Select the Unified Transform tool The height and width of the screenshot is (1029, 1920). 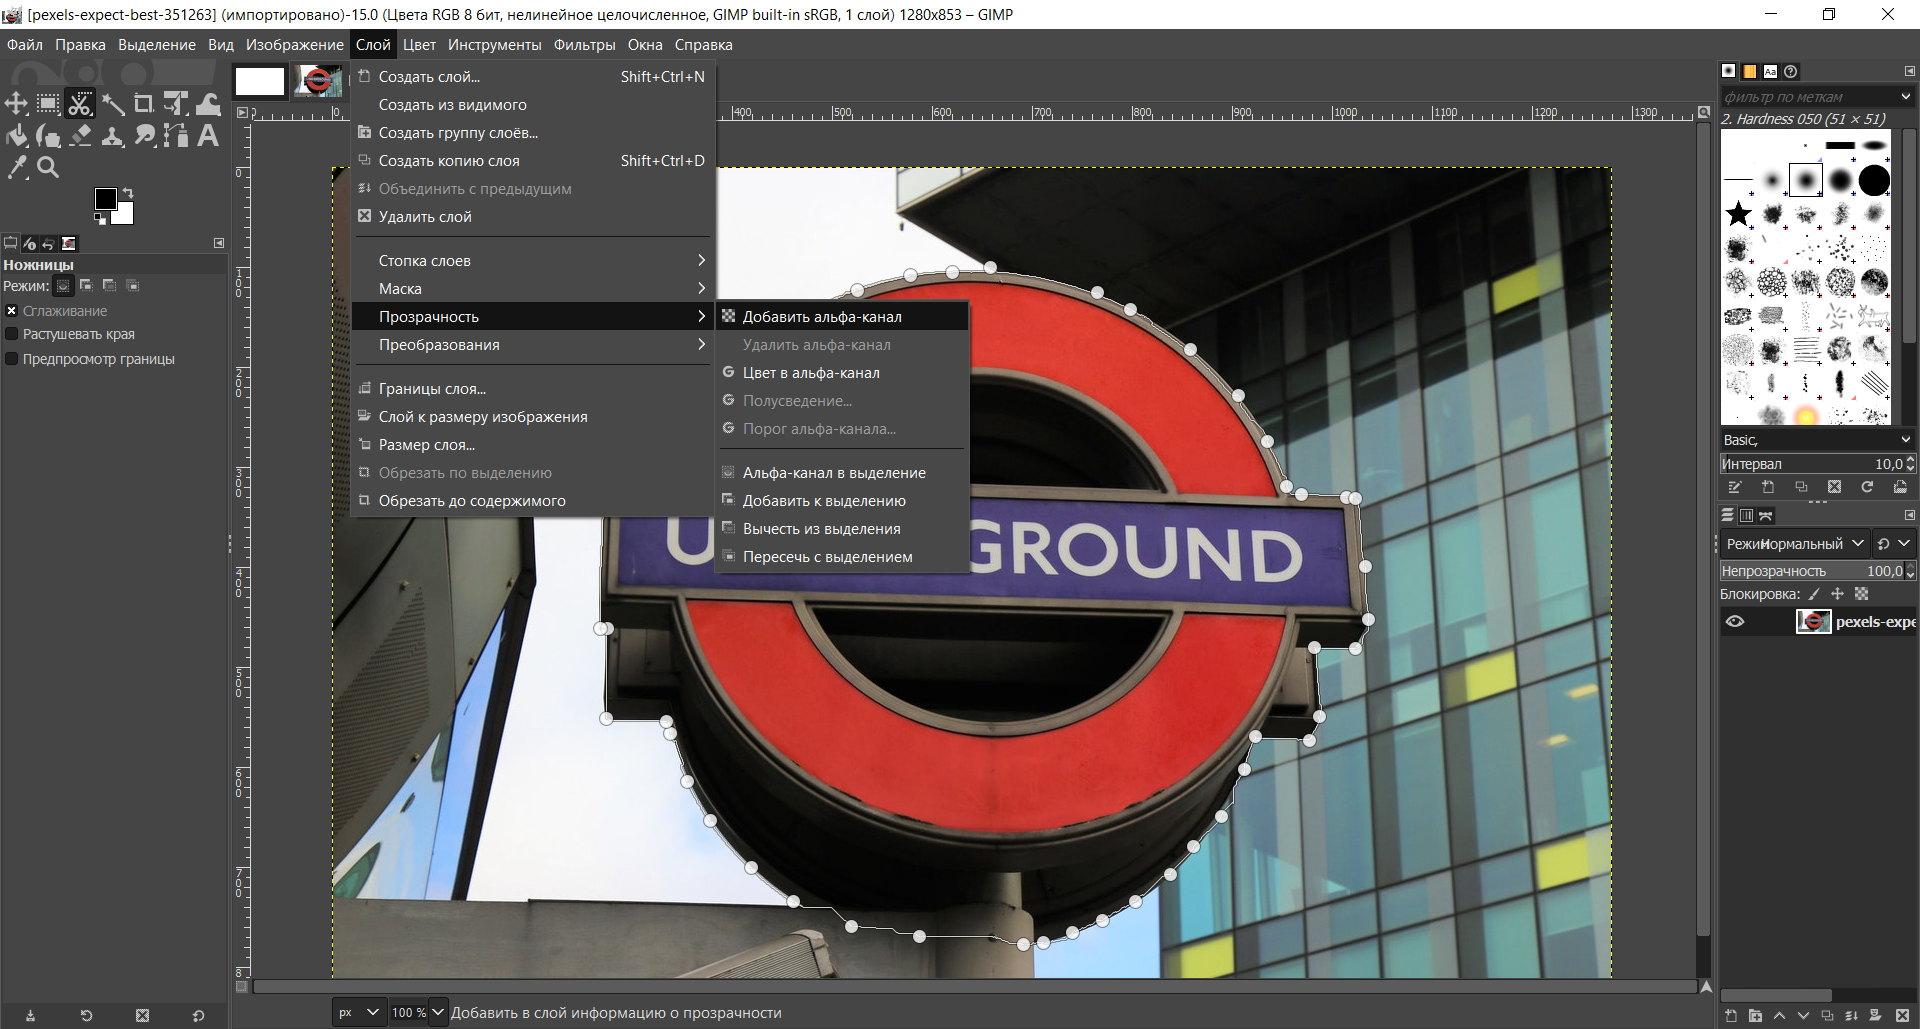176,104
